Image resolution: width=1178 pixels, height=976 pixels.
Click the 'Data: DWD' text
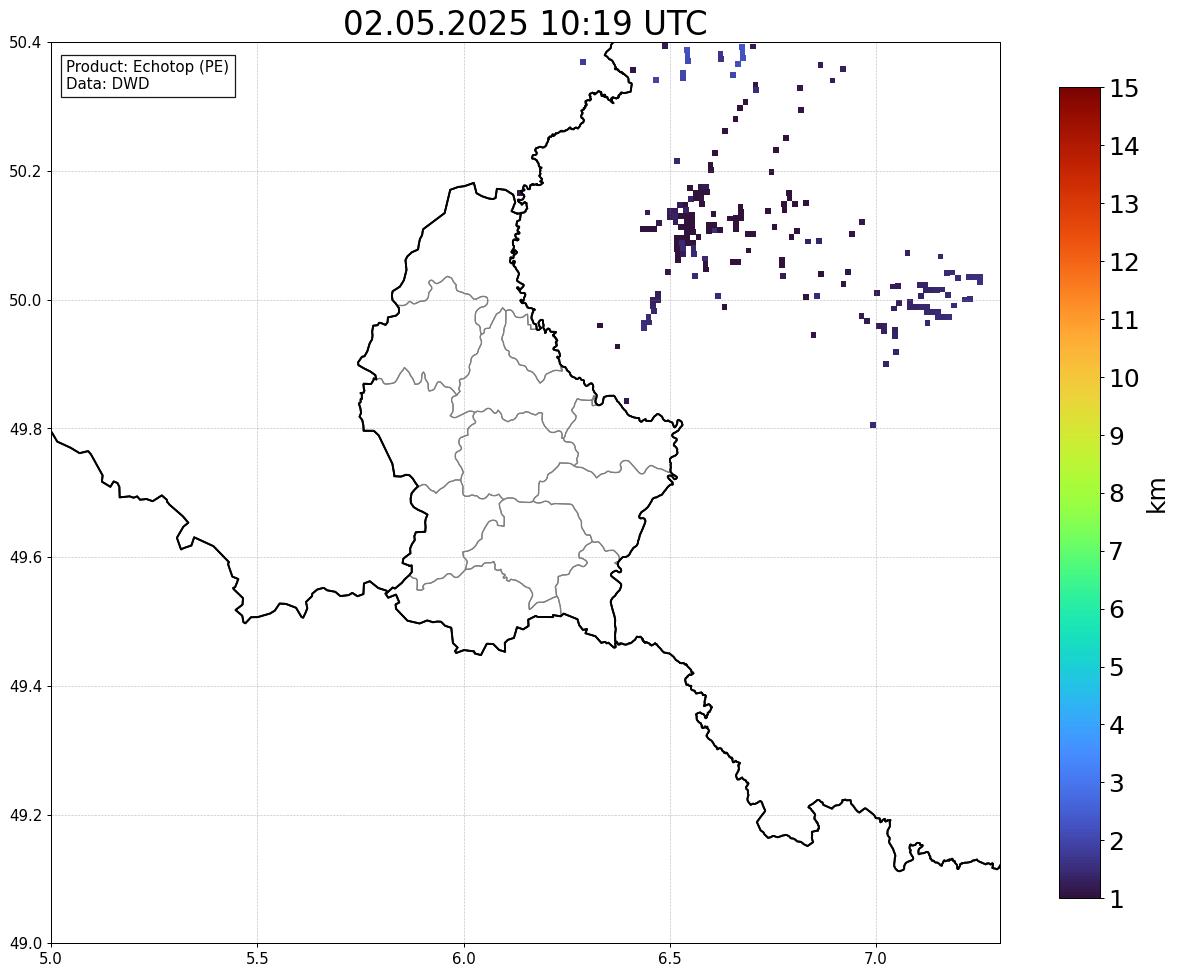point(107,83)
